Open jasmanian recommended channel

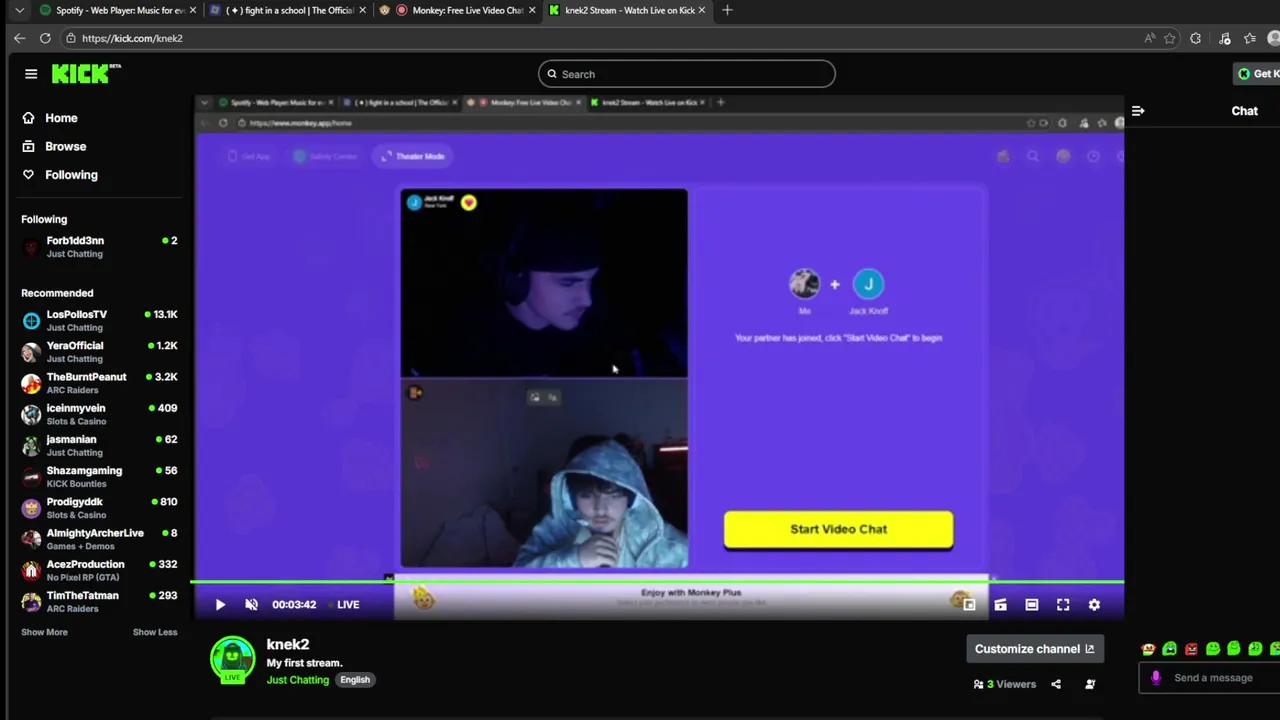click(99, 446)
